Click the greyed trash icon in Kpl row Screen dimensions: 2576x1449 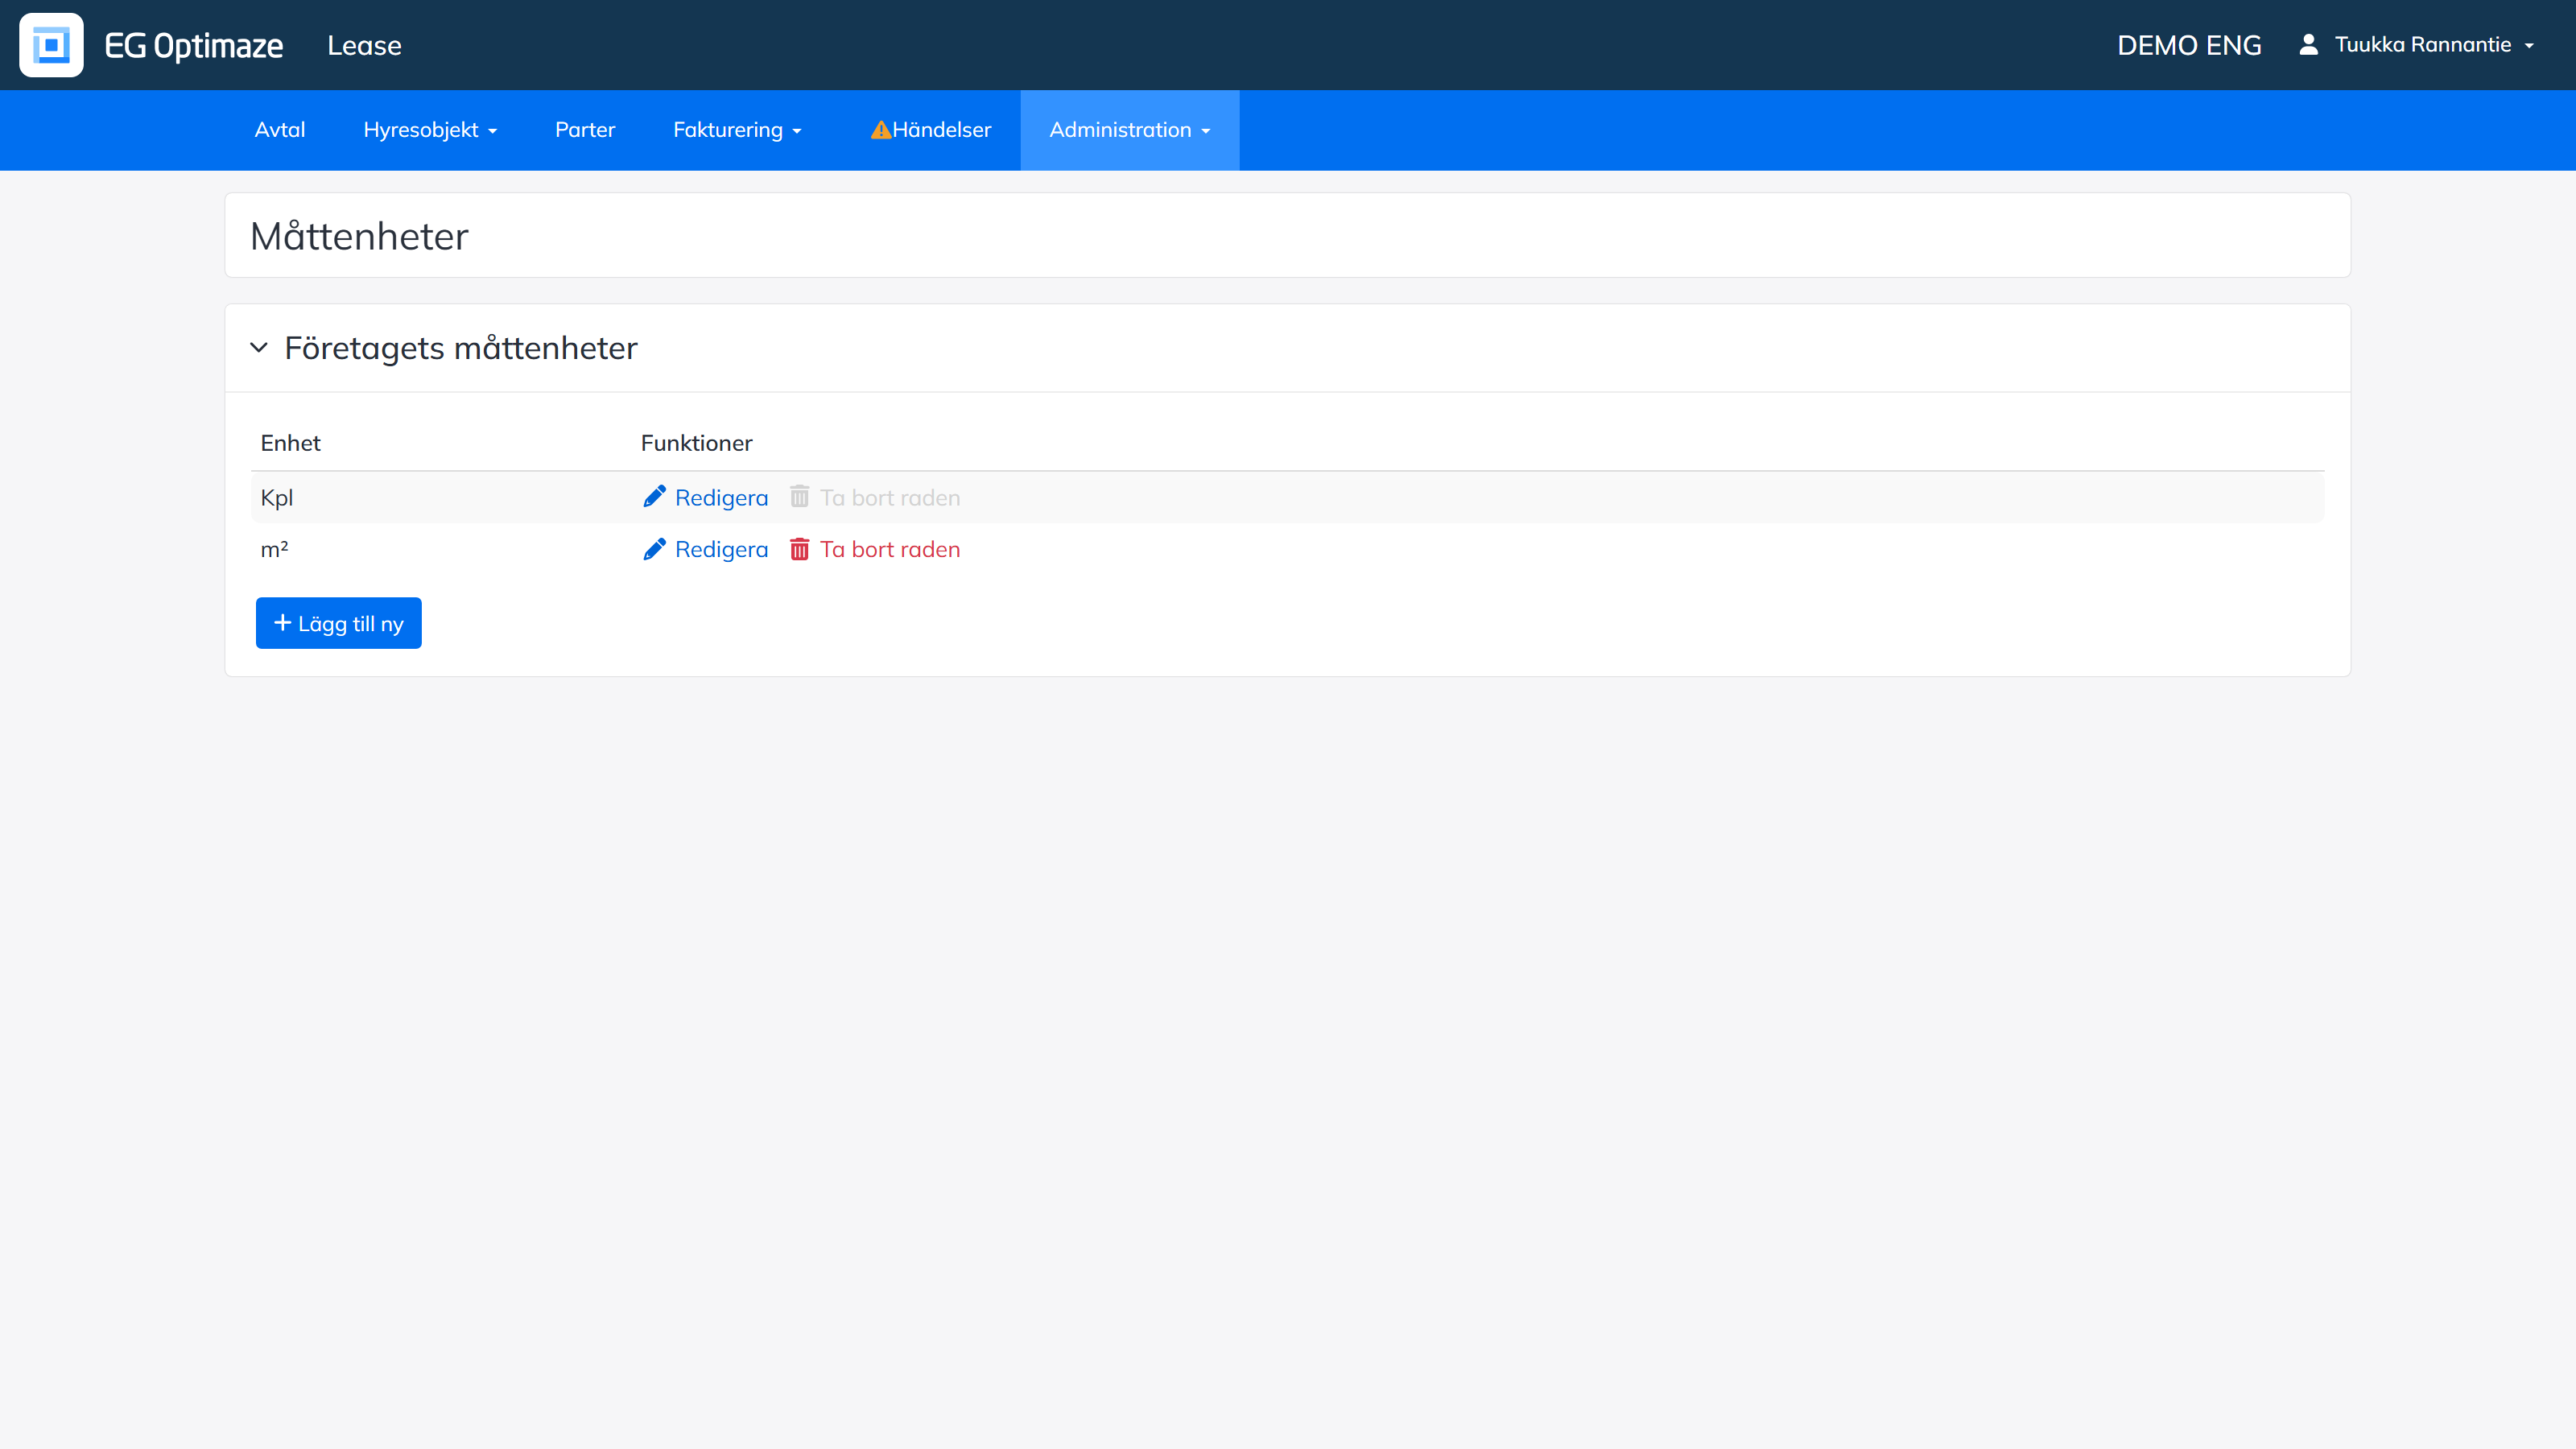[799, 497]
